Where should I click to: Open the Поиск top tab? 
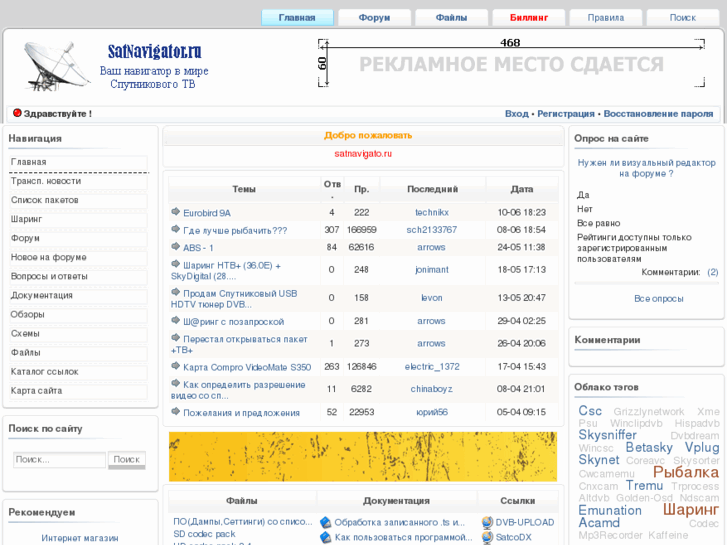click(x=682, y=18)
